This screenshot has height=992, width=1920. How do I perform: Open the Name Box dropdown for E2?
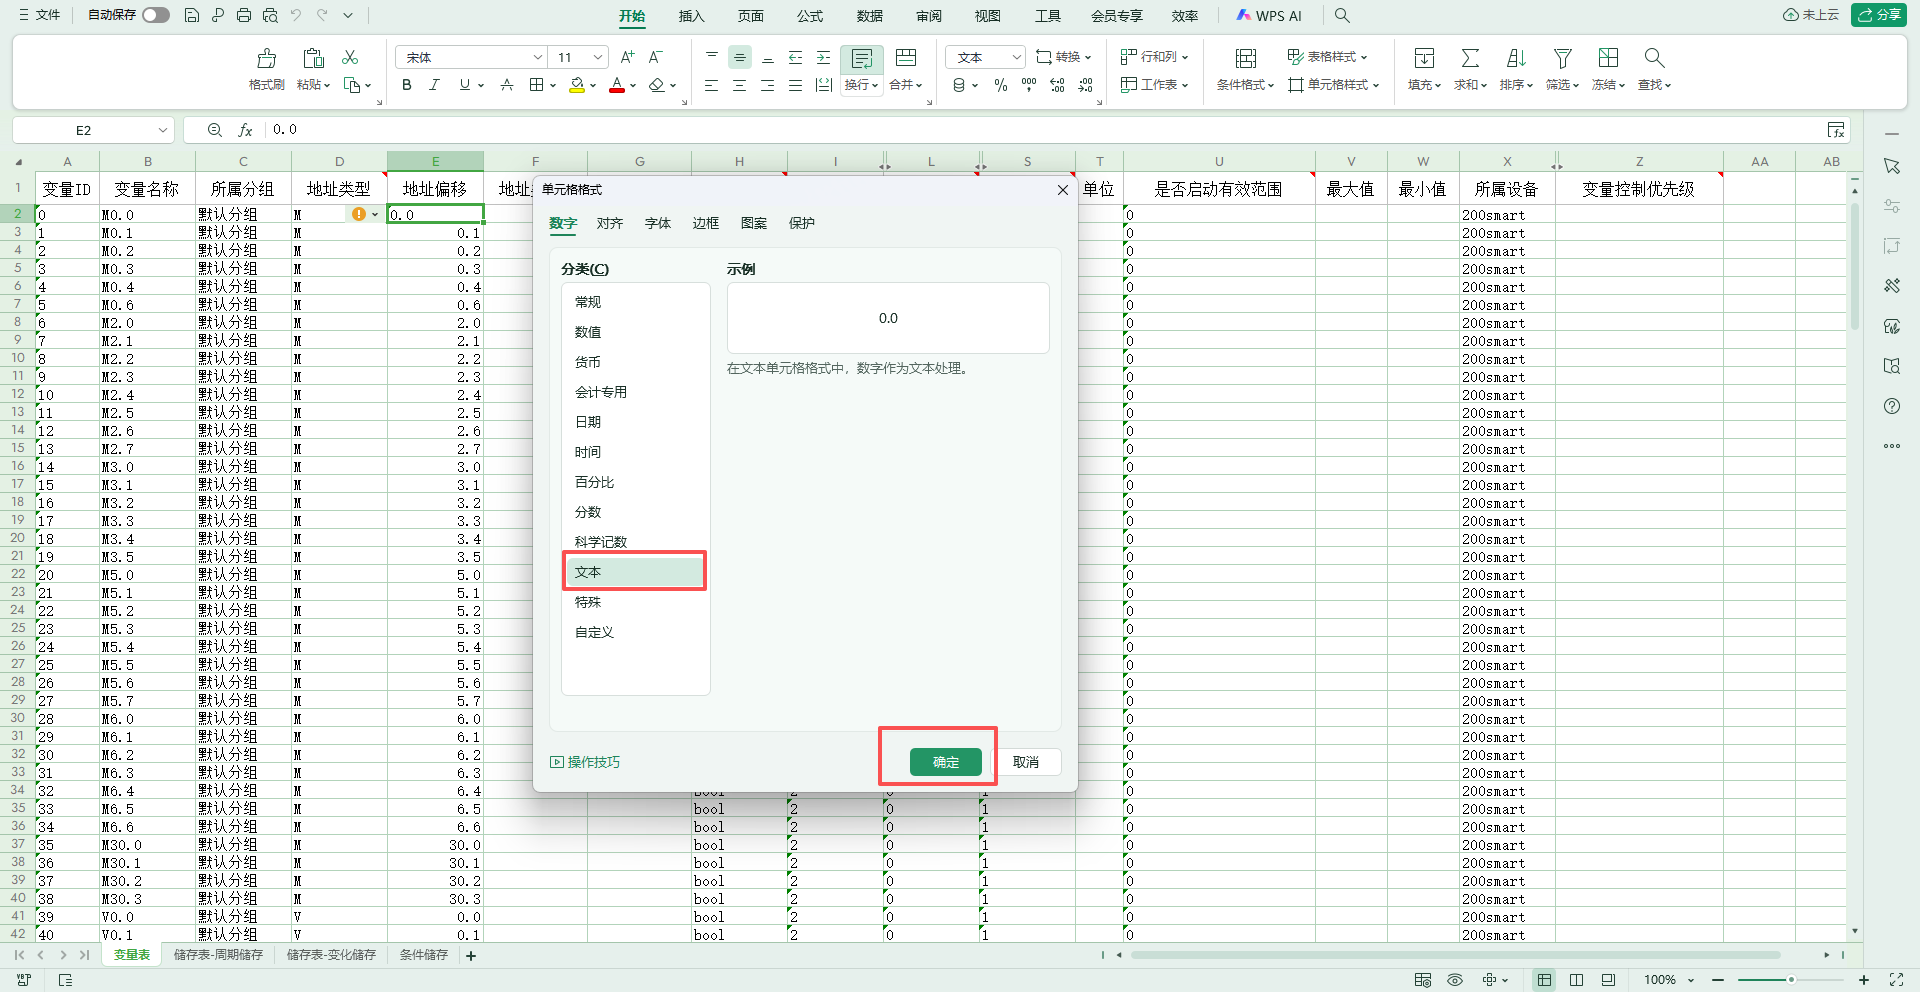[x=163, y=130]
